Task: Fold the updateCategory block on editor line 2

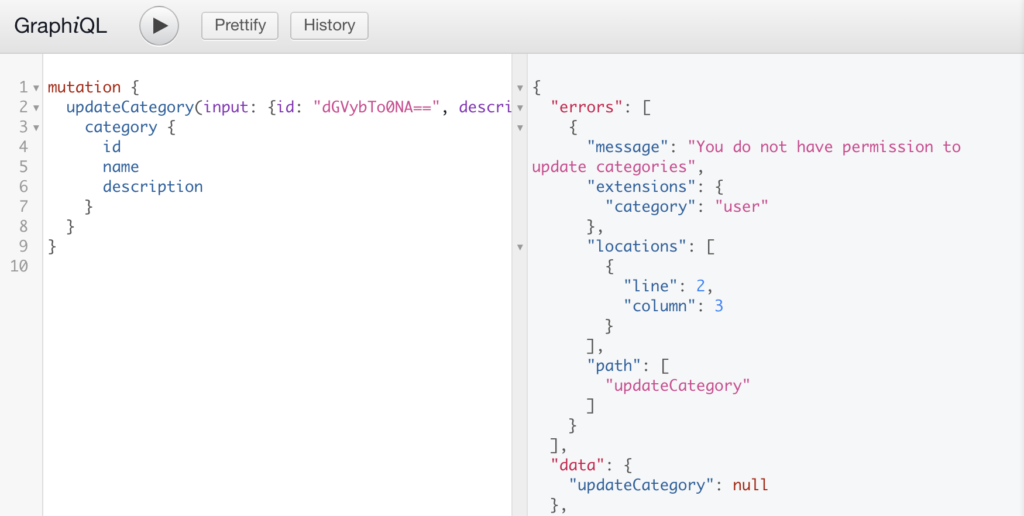Action: [36, 108]
